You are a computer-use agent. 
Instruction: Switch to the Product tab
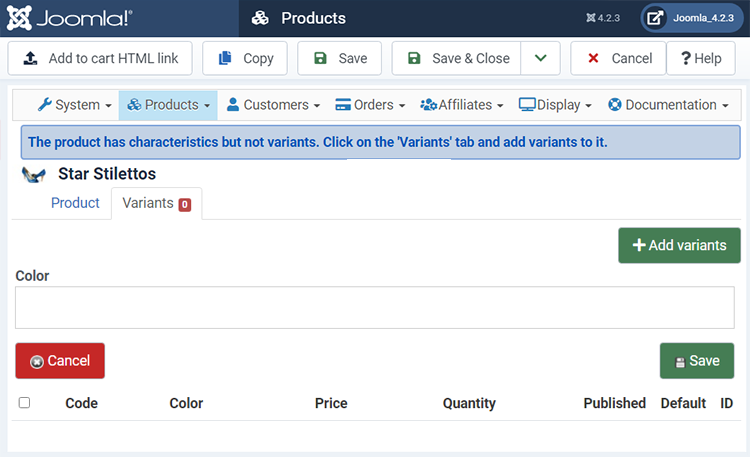coord(75,203)
